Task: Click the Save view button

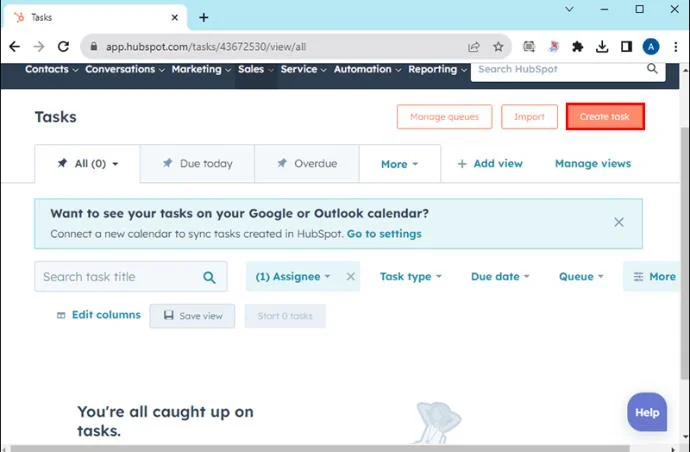Action: [192, 316]
